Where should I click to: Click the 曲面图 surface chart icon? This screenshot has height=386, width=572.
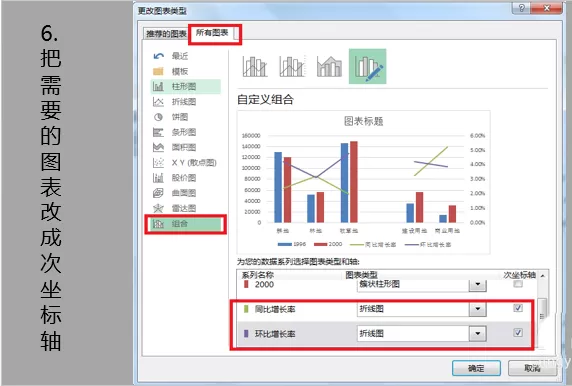(x=158, y=193)
